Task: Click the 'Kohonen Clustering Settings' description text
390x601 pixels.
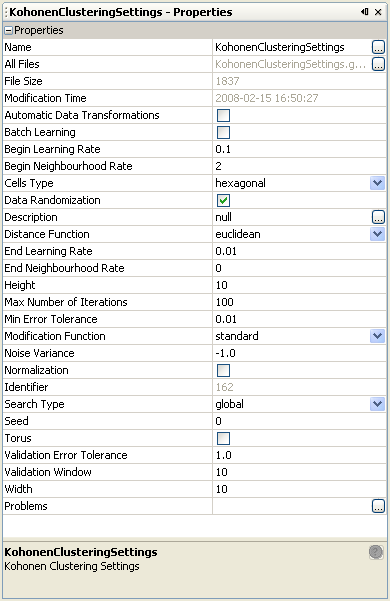Action: pos(72,566)
